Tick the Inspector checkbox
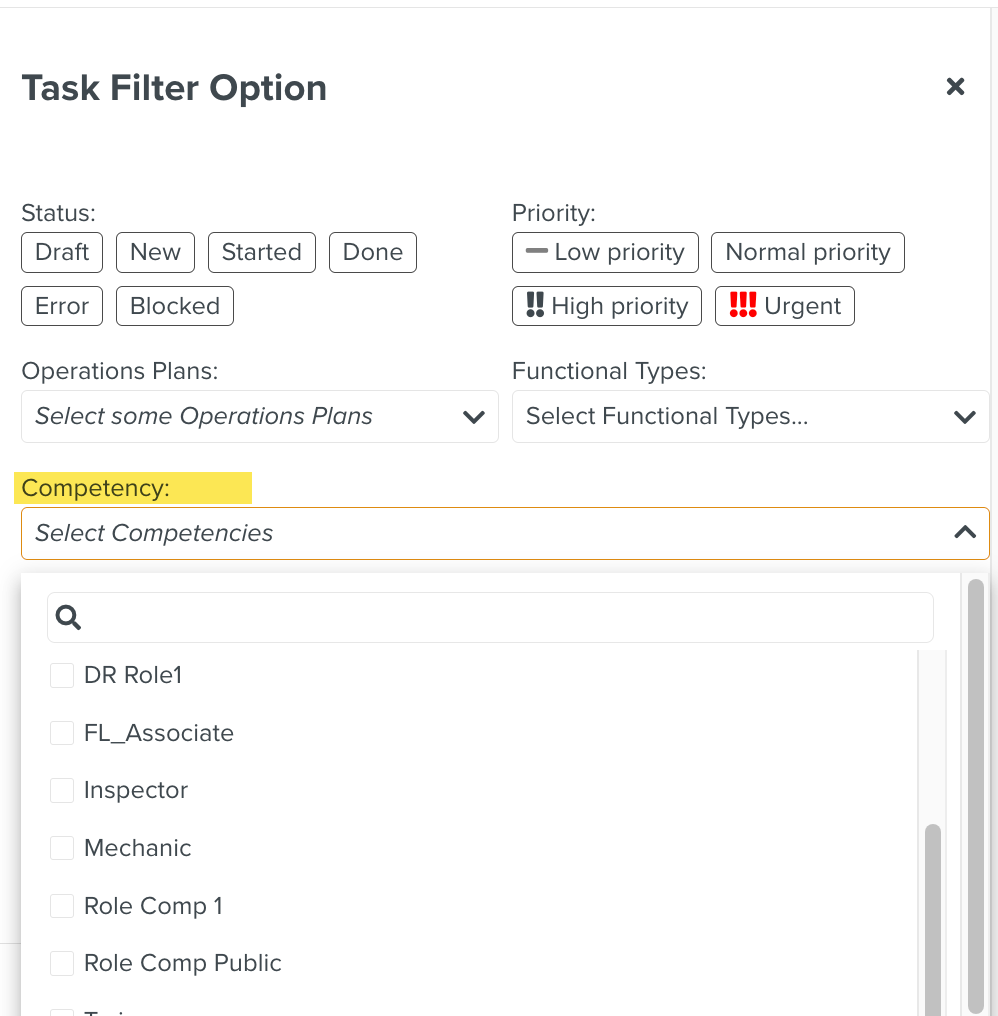This screenshot has width=998, height=1016. 62,791
